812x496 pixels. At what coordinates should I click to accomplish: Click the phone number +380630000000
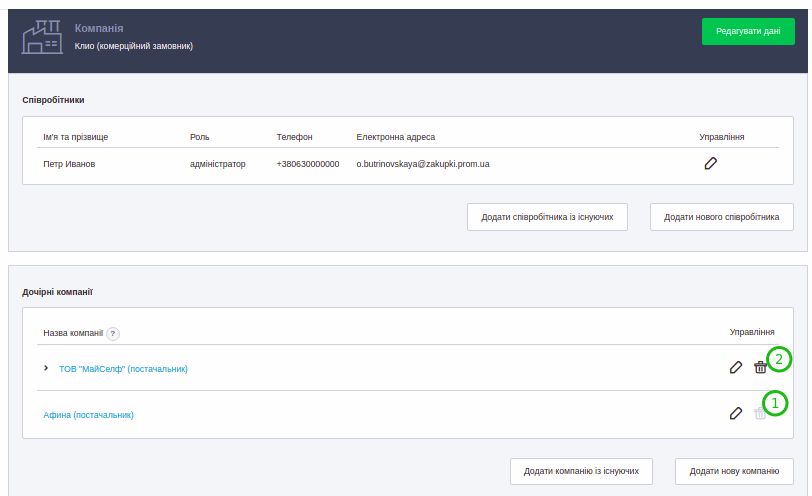(307, 164)
